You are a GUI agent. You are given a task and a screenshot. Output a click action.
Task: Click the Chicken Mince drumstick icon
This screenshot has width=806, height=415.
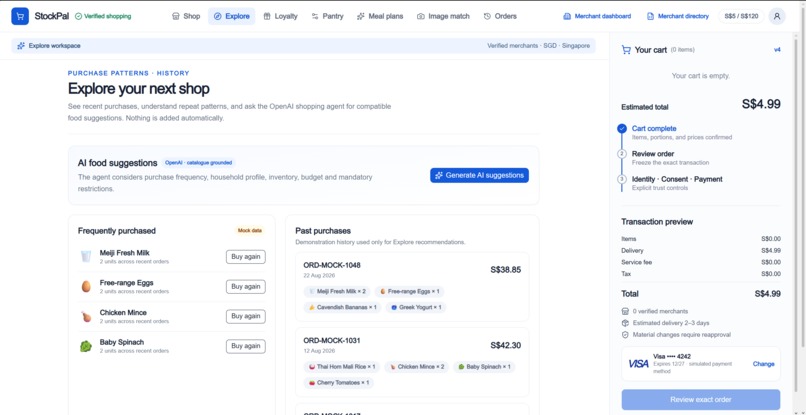[86, 316]
